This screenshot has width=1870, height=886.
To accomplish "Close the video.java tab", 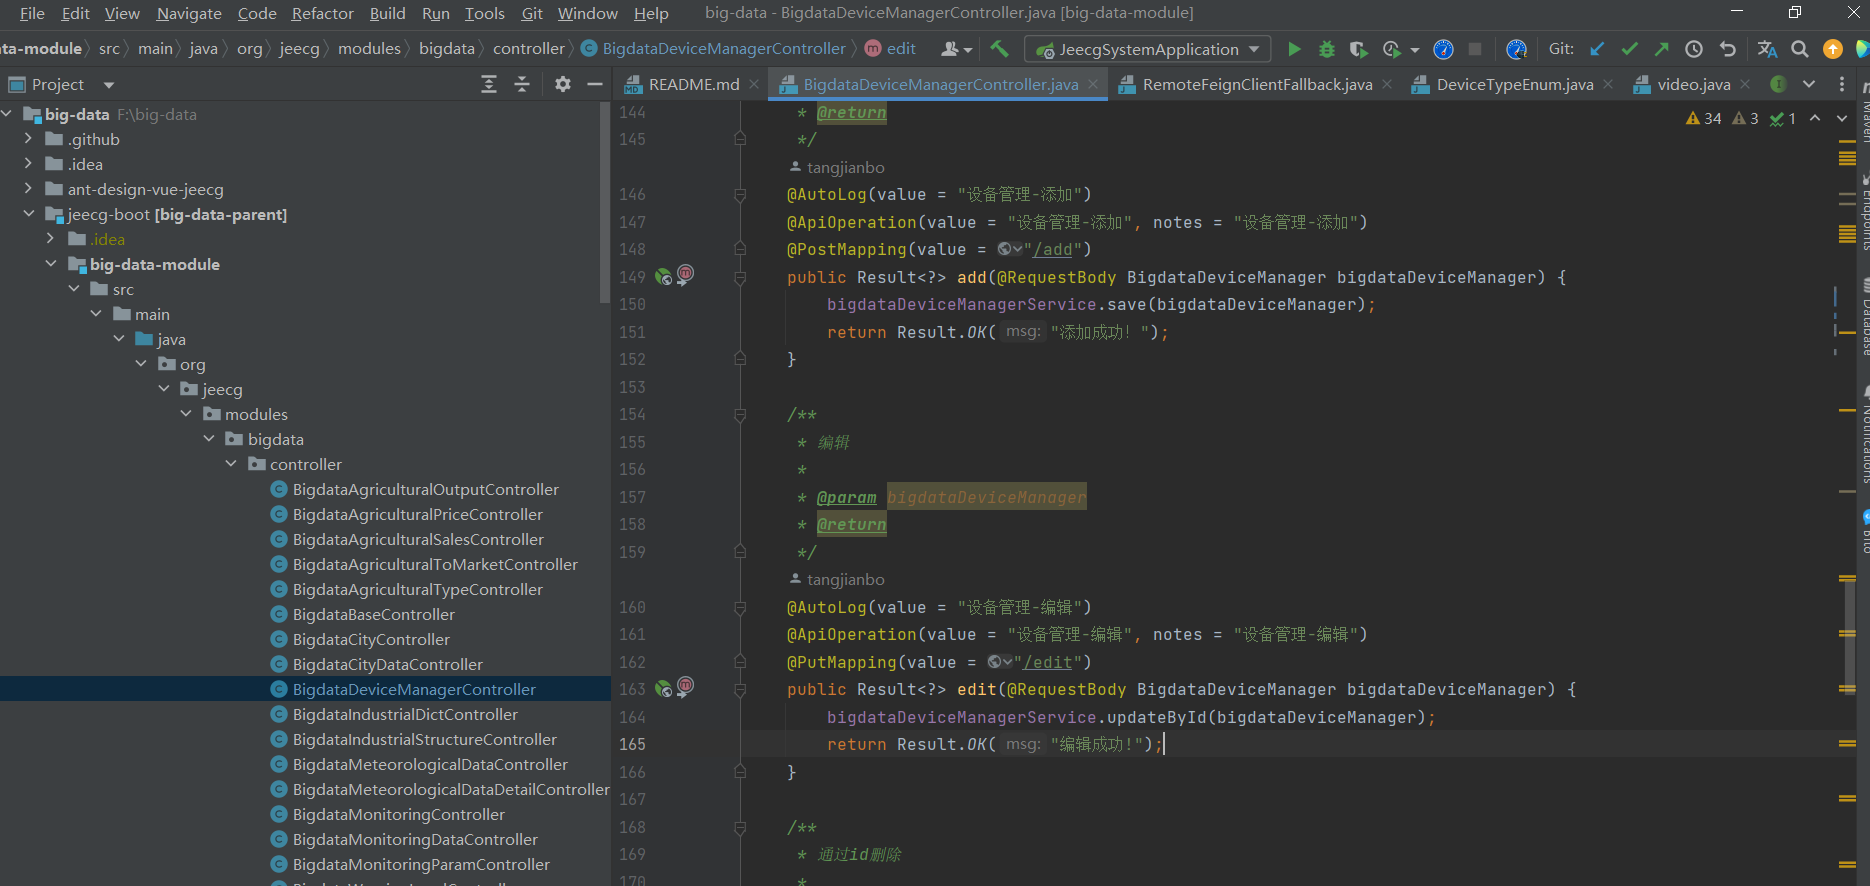I will click(1745, 84).
